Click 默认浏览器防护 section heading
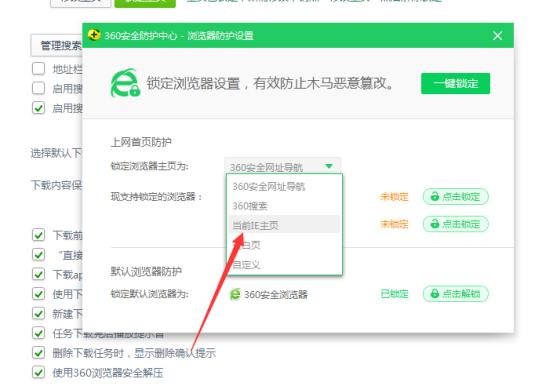Image resolution: width=554 pixels, height=387 pixels. (x=146, y=271)
